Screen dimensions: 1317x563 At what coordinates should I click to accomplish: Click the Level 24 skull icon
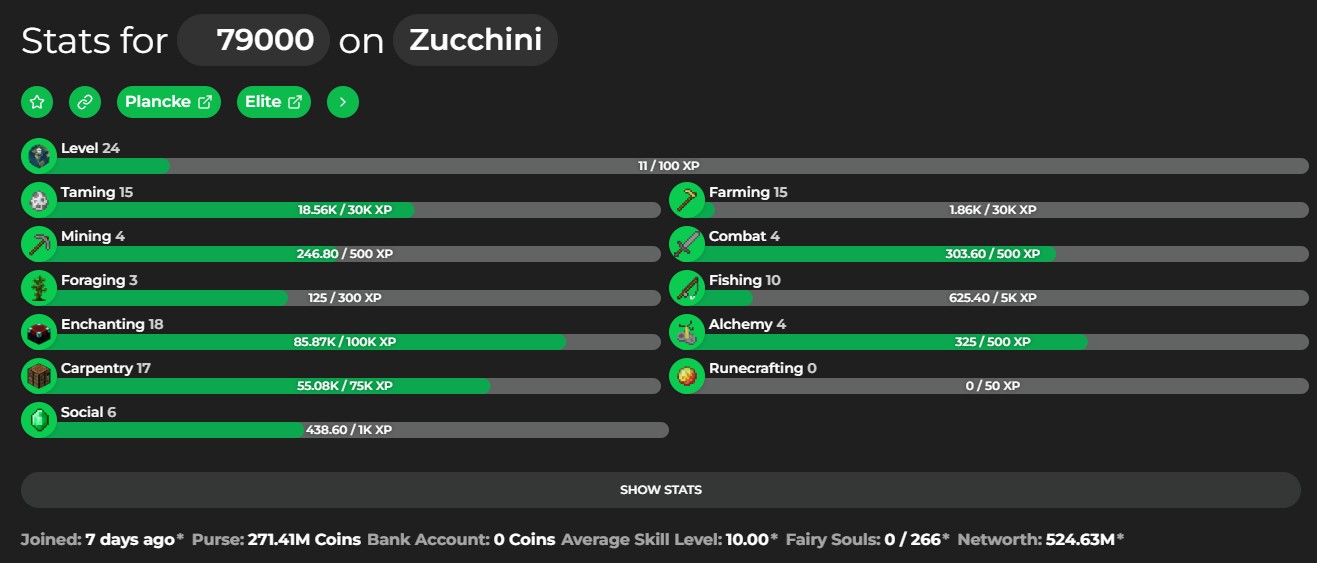pyautogui.click(x=39, y=156)
